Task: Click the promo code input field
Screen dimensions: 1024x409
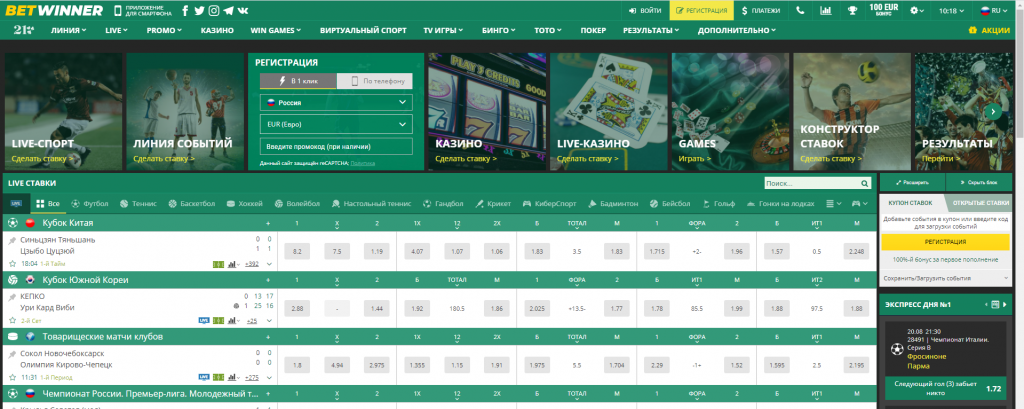Action: click(x=336, y=146)
